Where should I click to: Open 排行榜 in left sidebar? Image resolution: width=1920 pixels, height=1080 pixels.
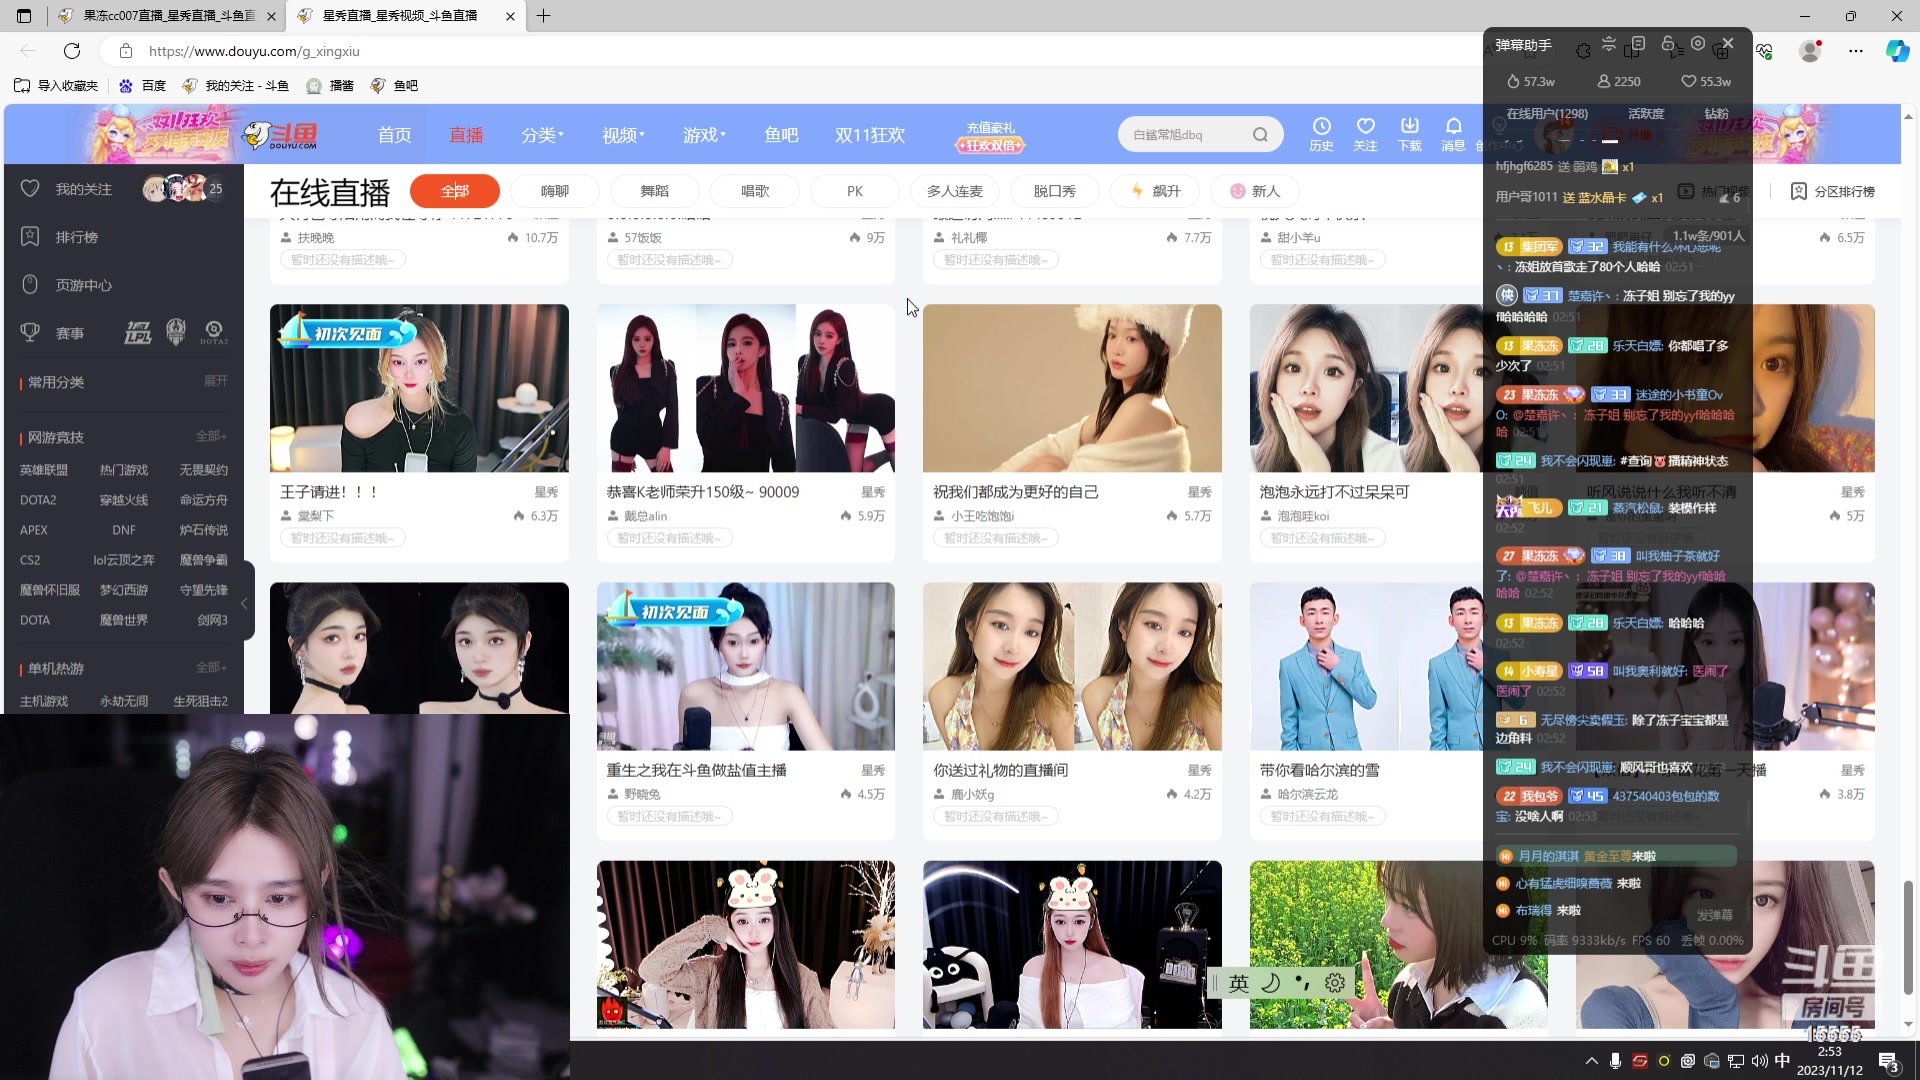[76, 237]
